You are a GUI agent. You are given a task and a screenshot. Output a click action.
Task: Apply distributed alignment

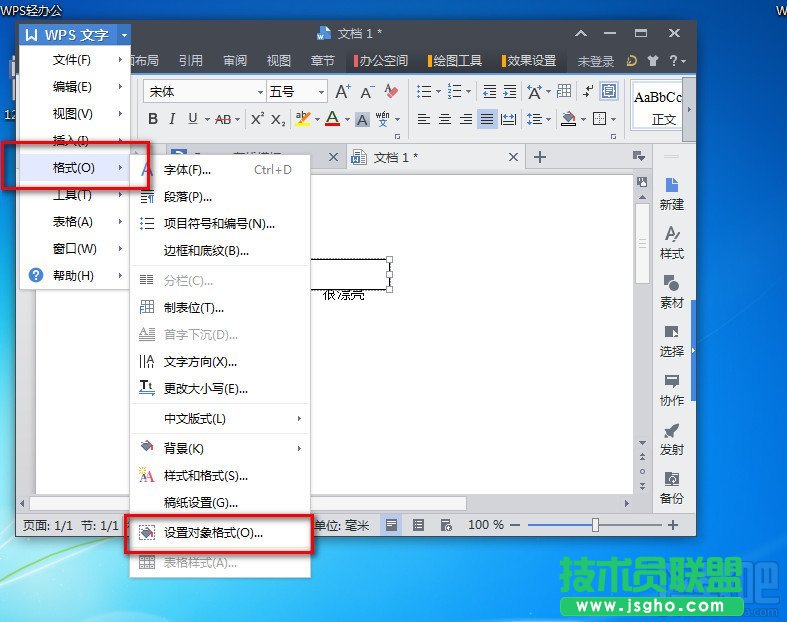[x=508, y=119]
